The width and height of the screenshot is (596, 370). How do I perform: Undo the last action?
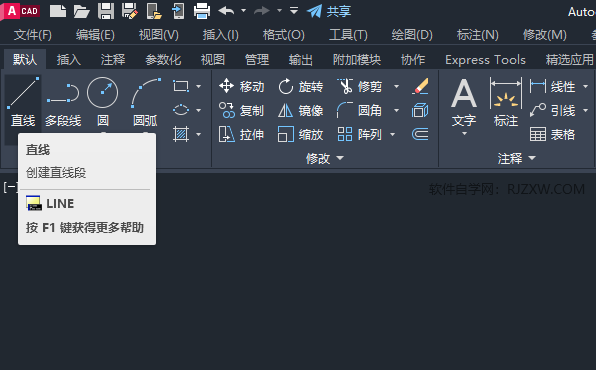point(226,11)
